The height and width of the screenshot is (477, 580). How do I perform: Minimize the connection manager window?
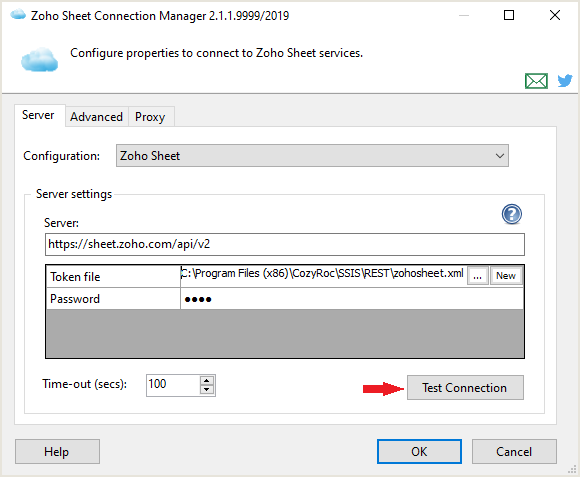click(x=464, y=15)
